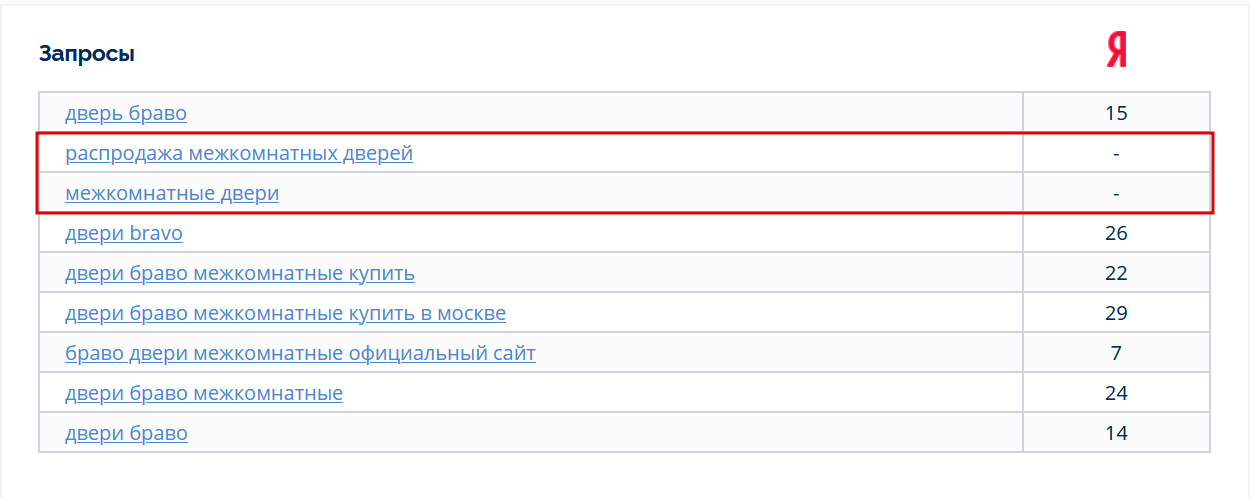
Task: Select position value 26 cell
Action: tap(1116, 233)
